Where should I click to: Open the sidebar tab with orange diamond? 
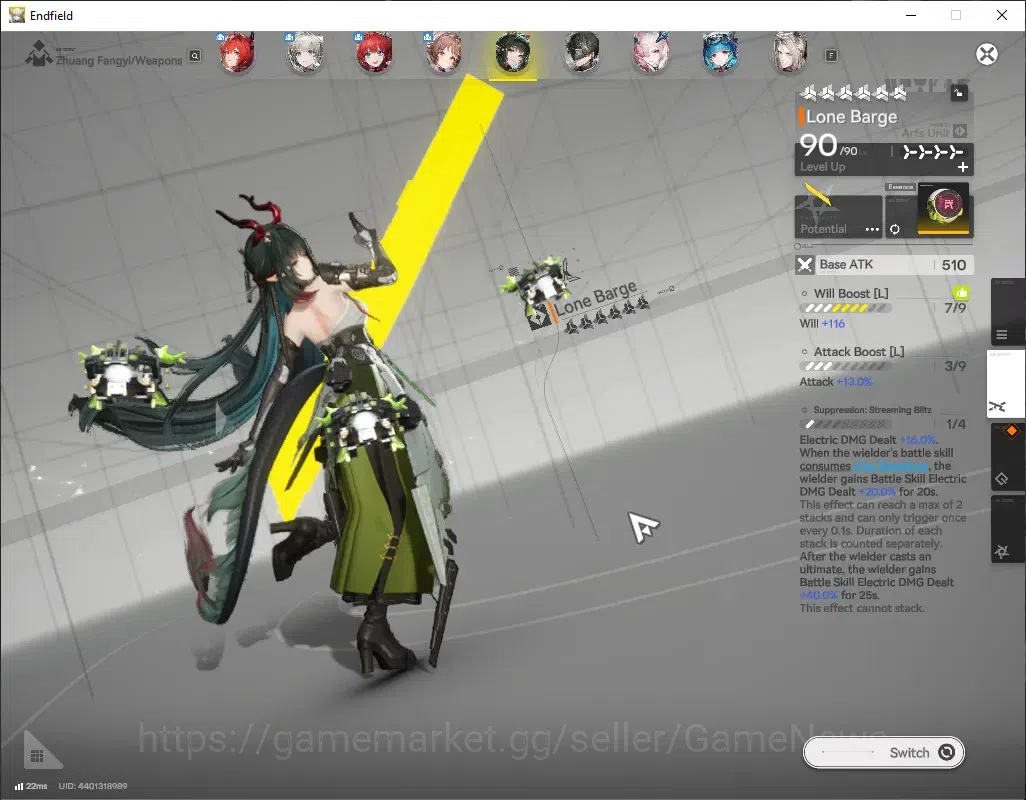tap(1006, 457)
